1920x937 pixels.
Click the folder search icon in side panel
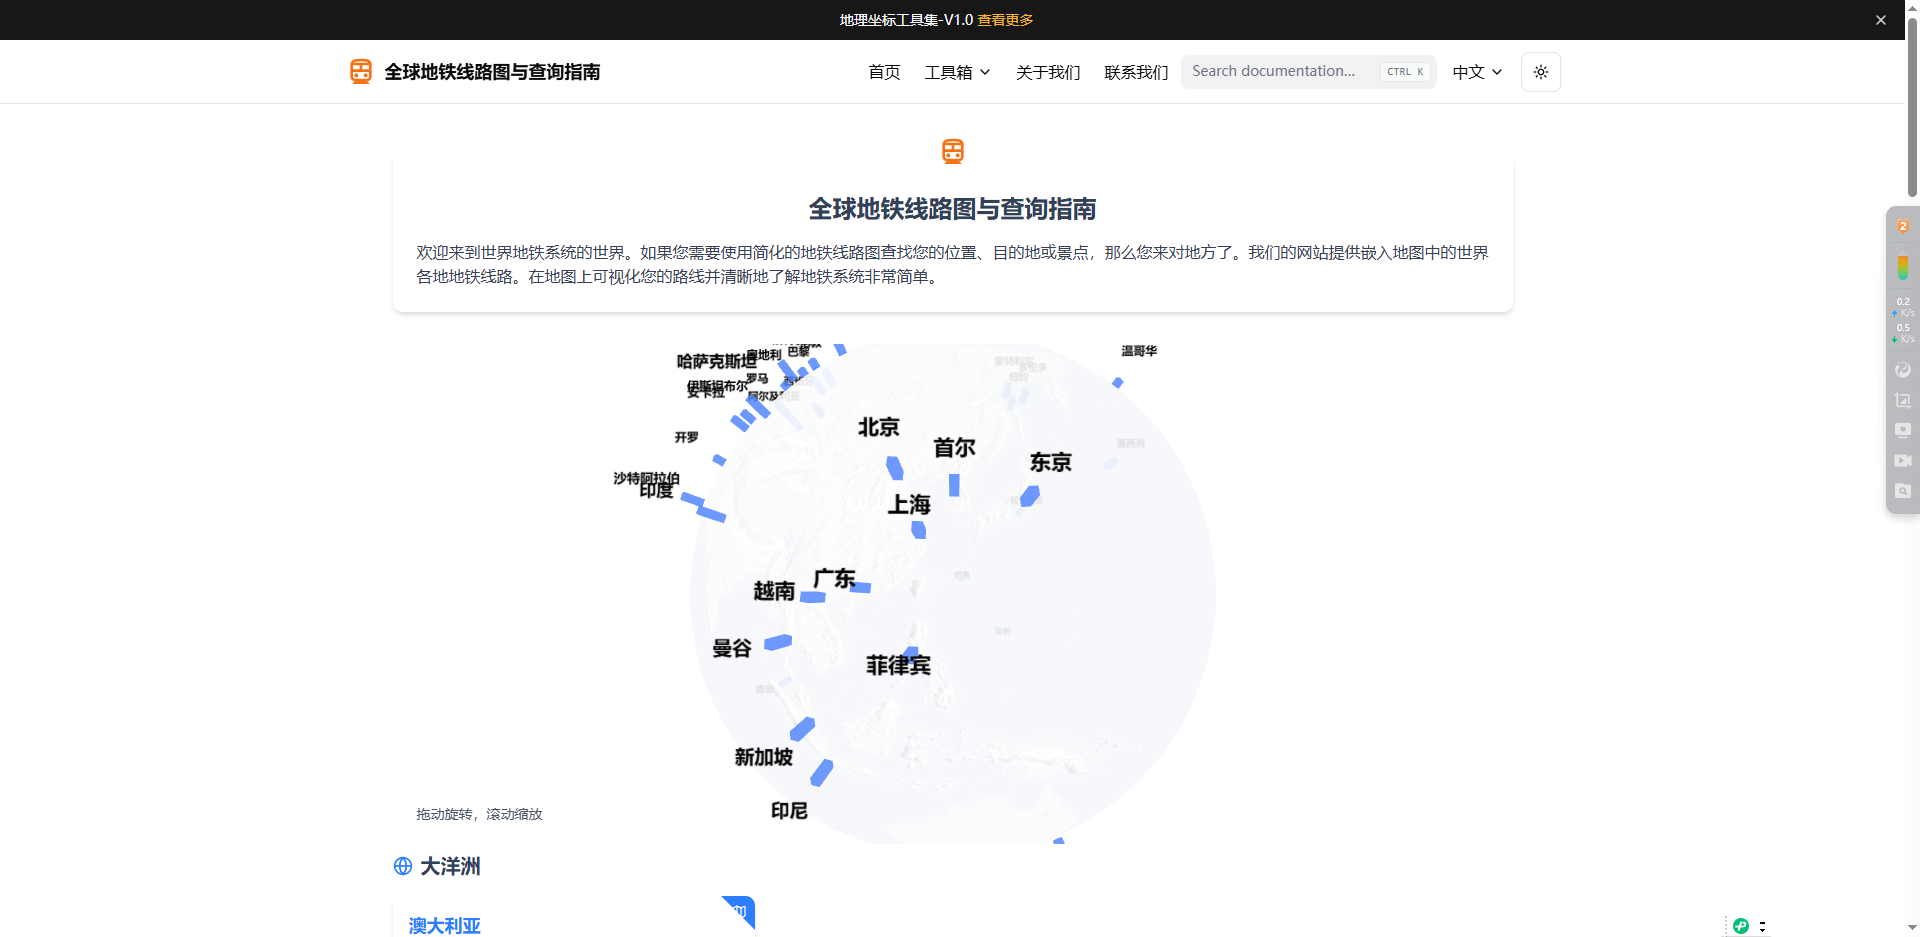1903,491
